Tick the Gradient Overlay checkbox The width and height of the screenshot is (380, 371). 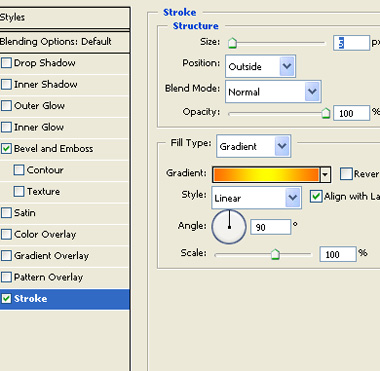click(x=6, y=256)
